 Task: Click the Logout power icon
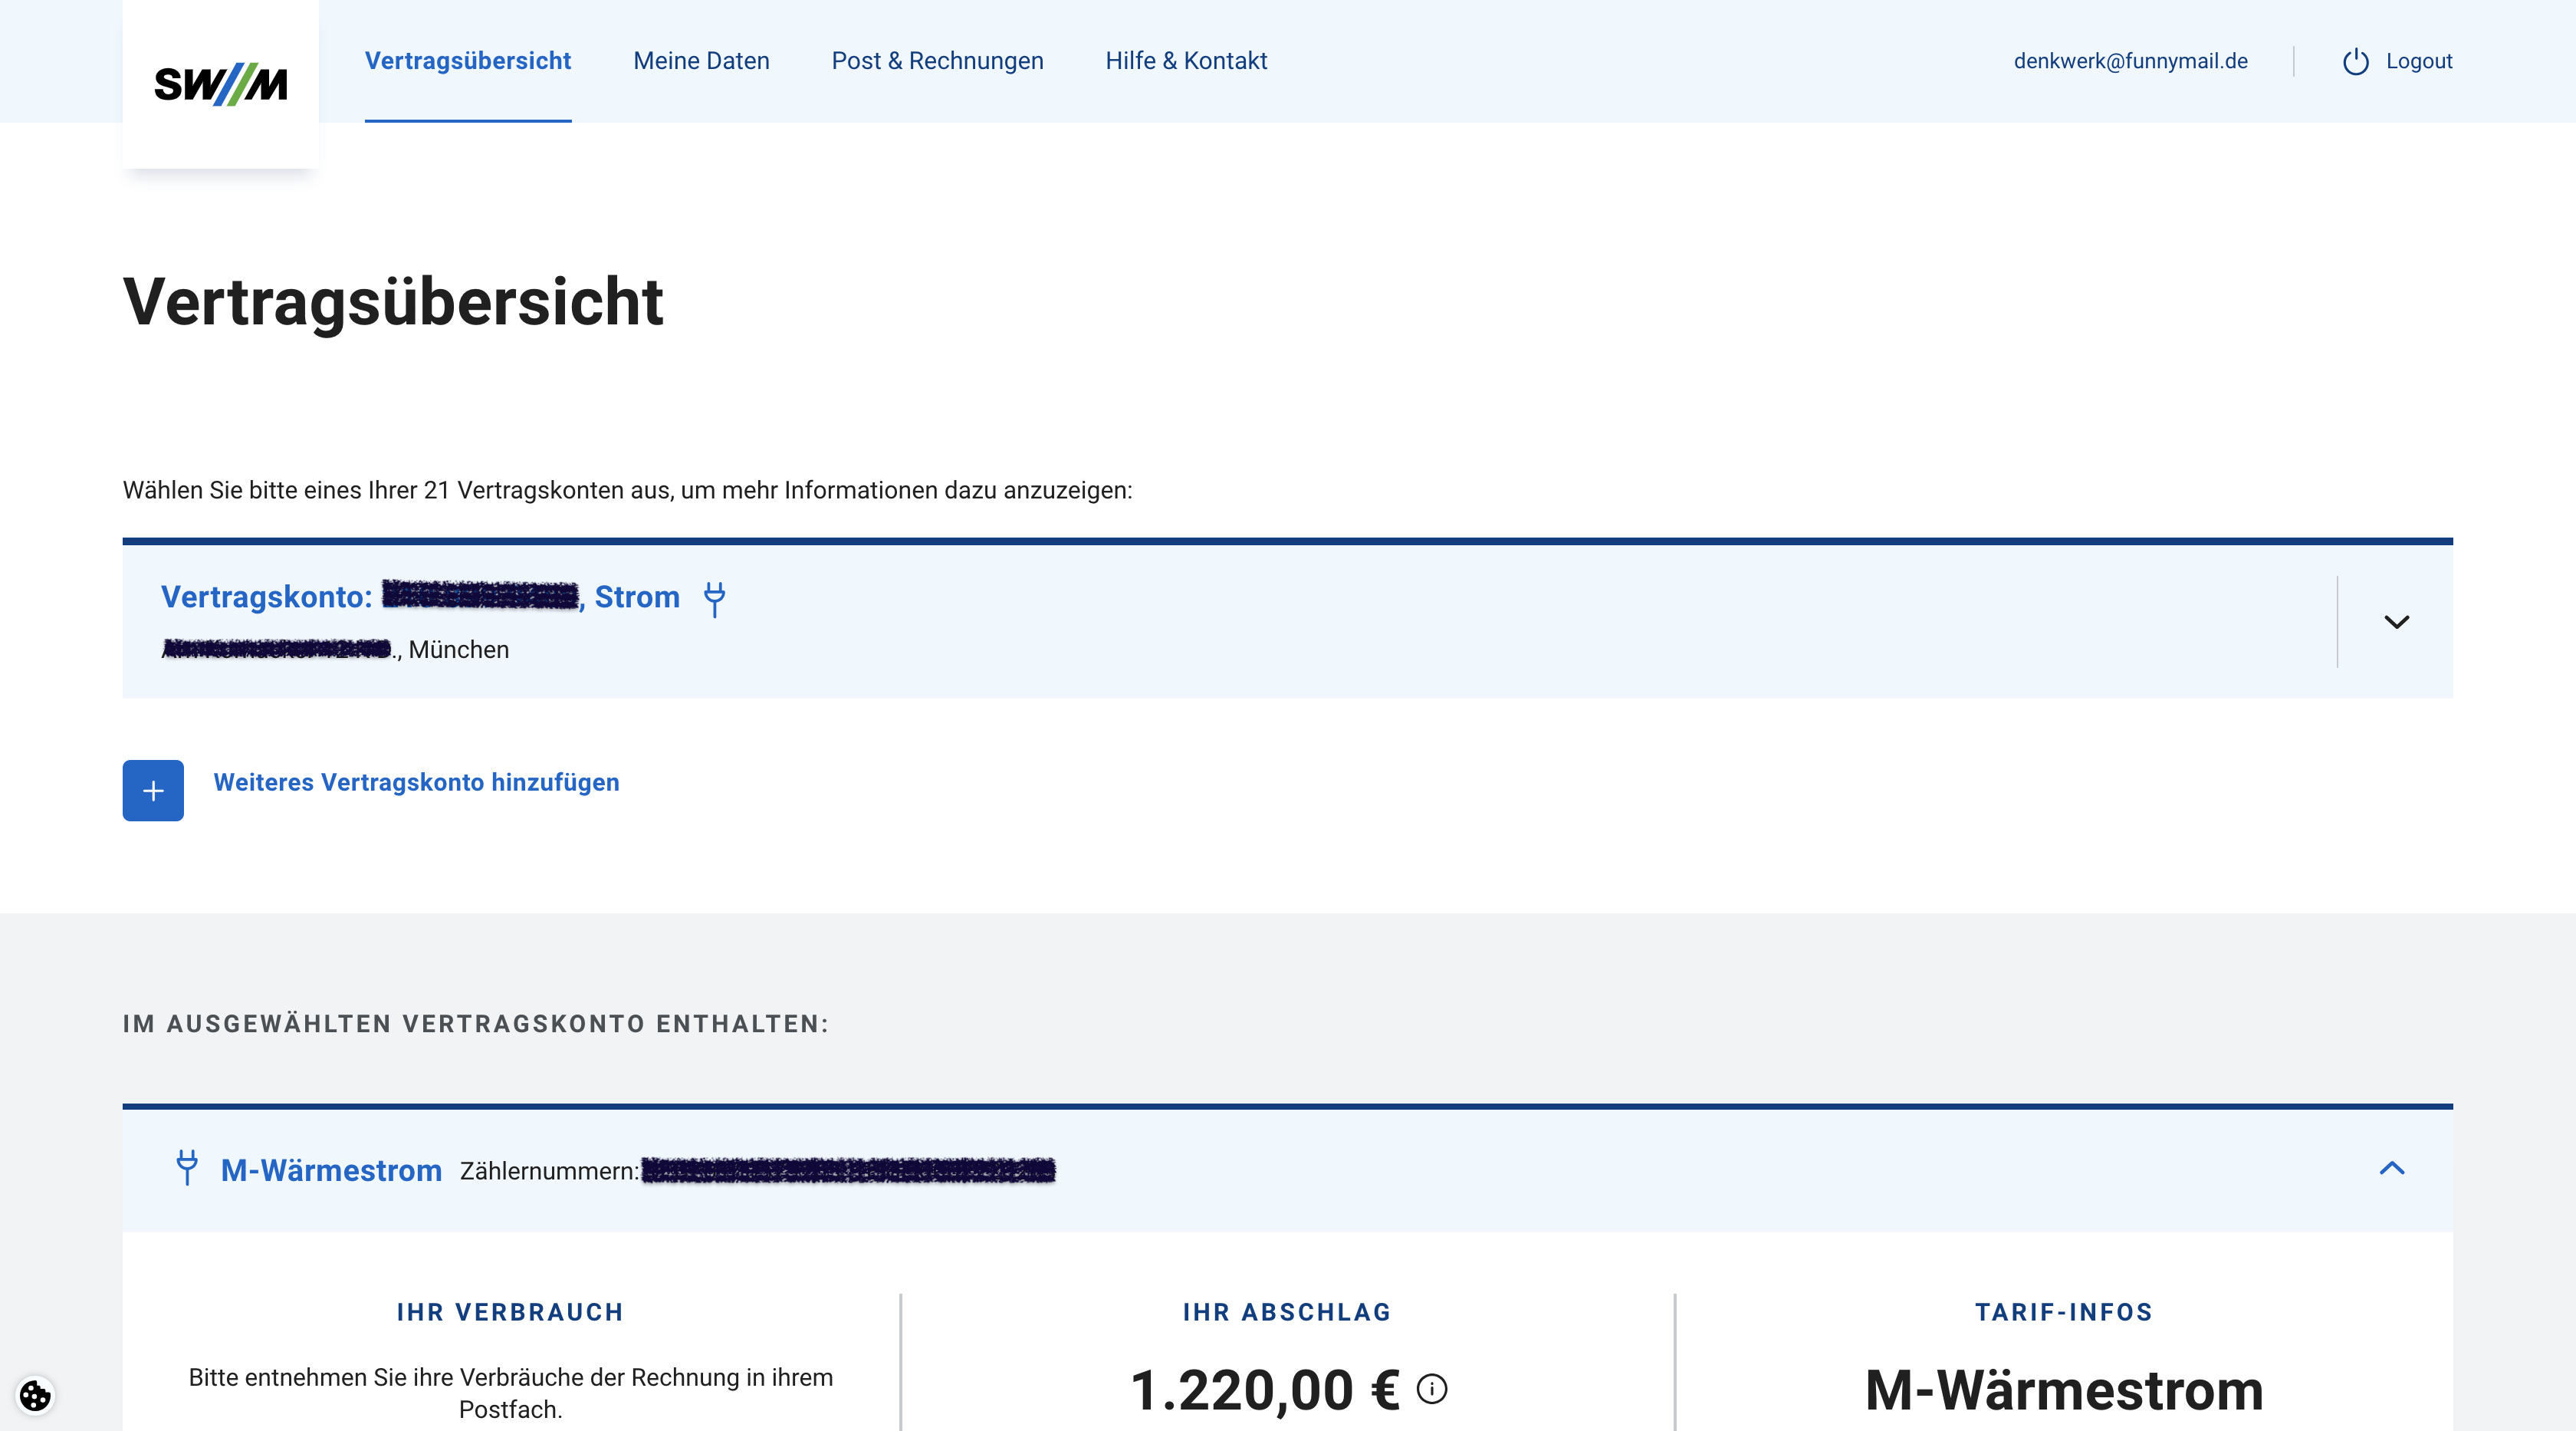point(2355,61)
